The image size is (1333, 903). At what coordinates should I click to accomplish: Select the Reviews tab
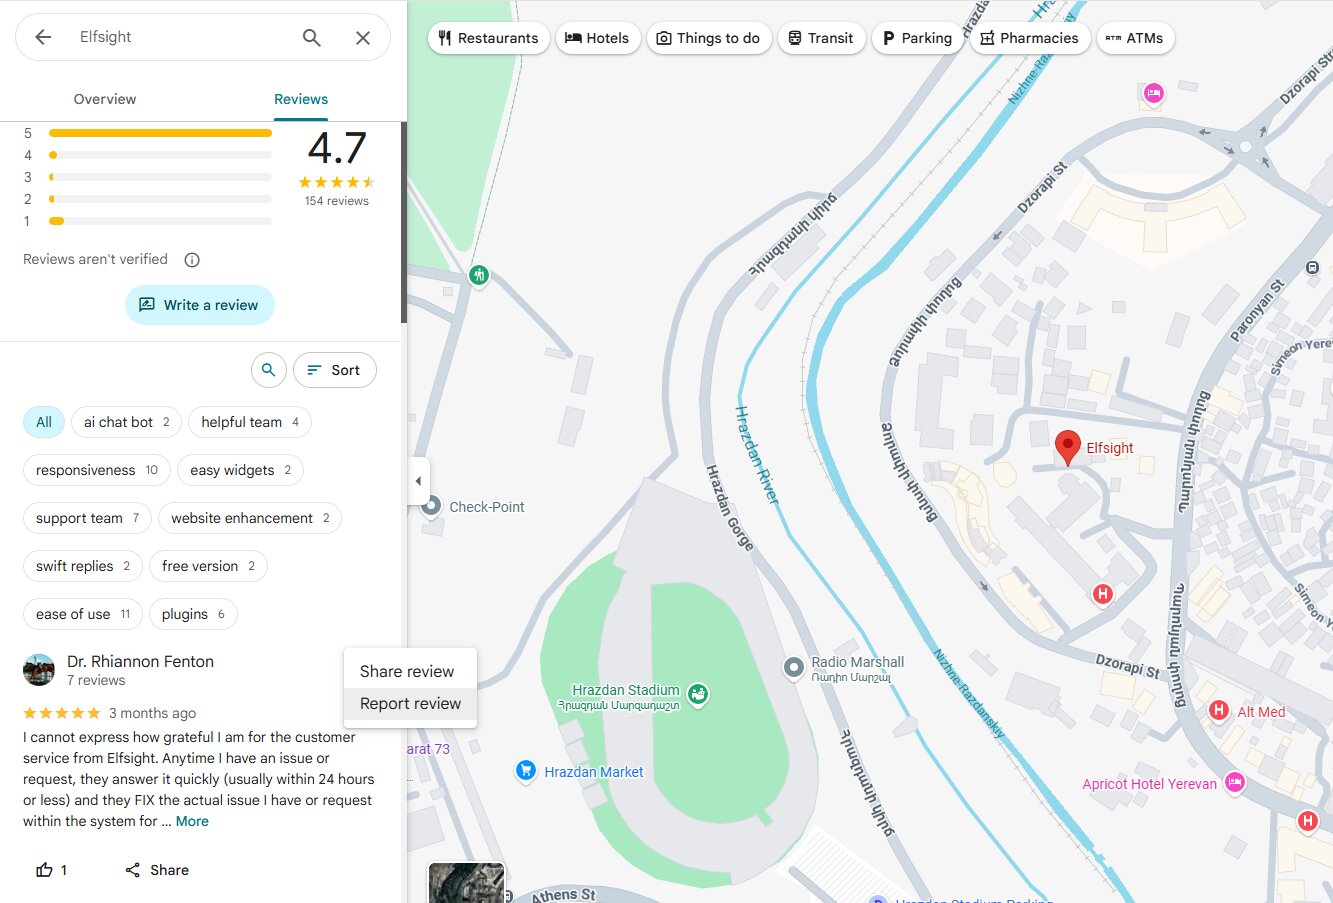pyautogui.click(x=301, y=99)
